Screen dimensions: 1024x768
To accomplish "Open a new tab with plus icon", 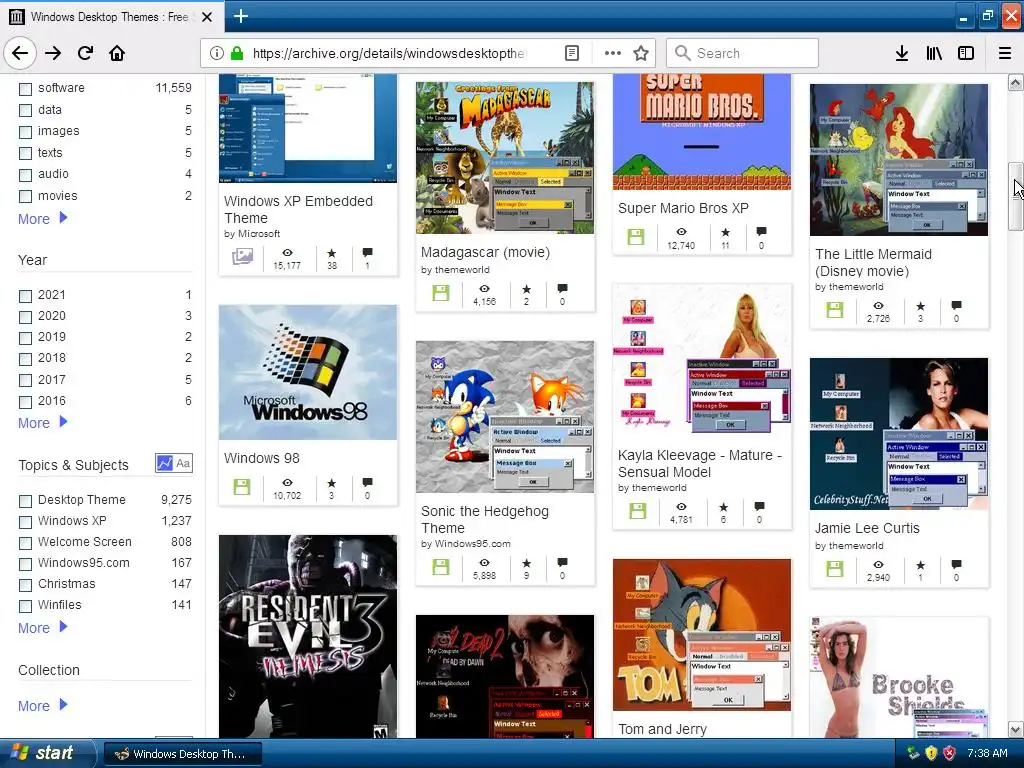I will tap(240, 16).
